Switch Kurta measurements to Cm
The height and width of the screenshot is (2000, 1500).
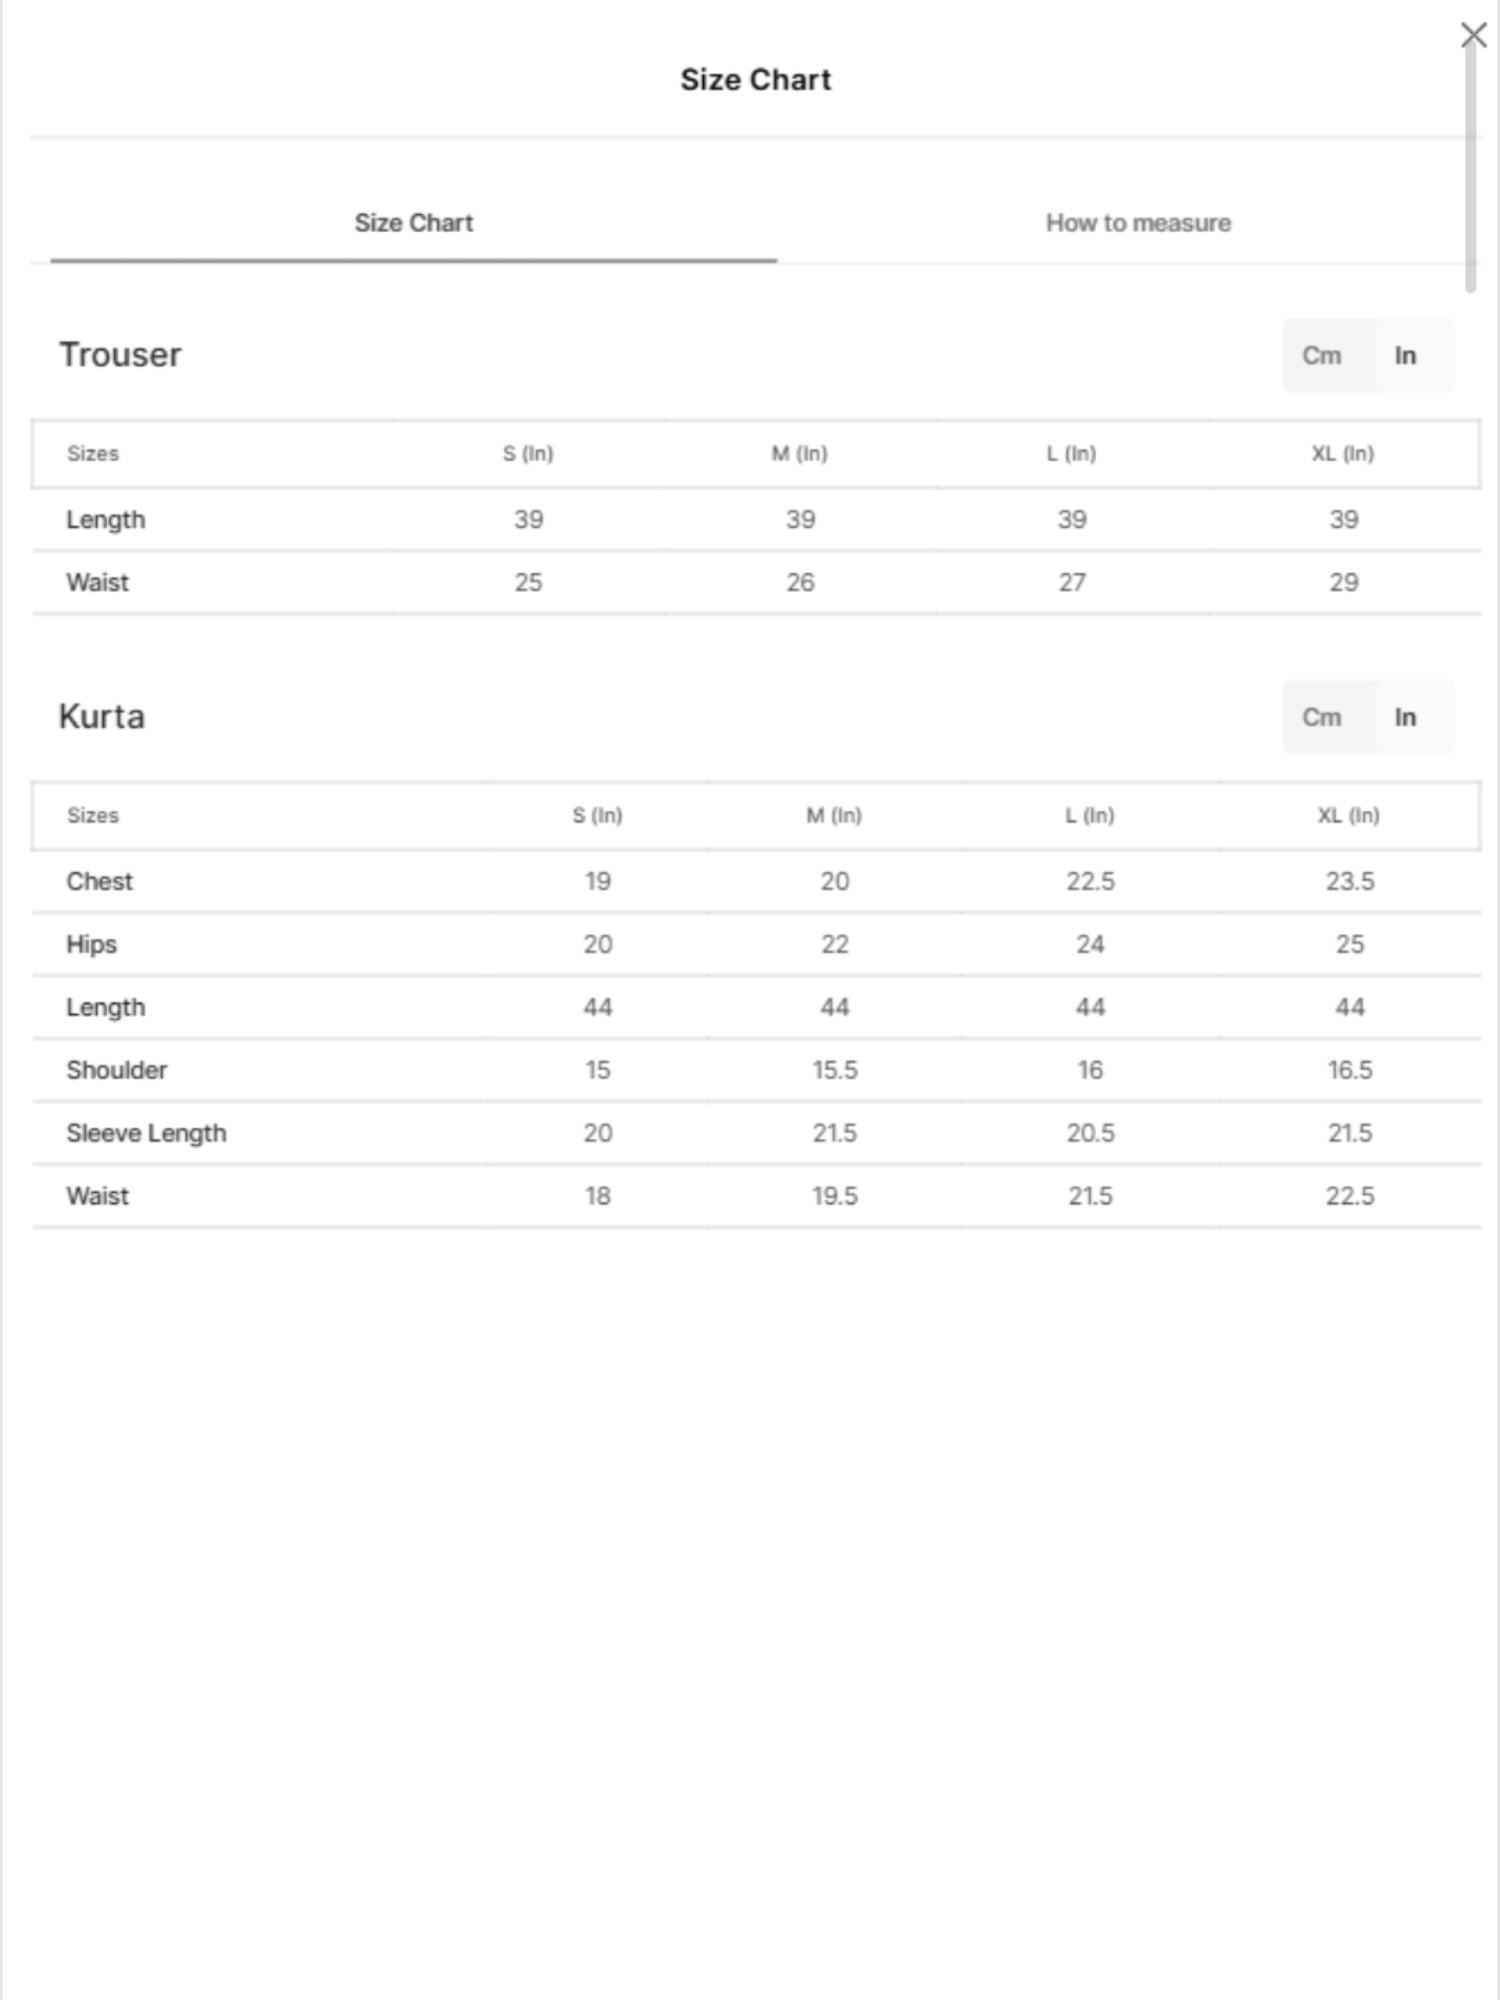(x=1321, y=717)
